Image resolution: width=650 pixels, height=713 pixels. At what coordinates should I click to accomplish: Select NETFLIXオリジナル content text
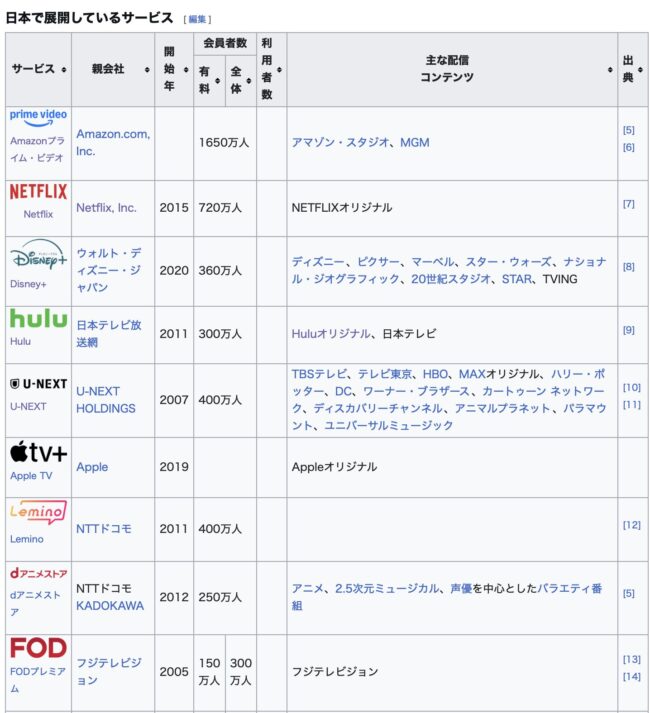342,208
